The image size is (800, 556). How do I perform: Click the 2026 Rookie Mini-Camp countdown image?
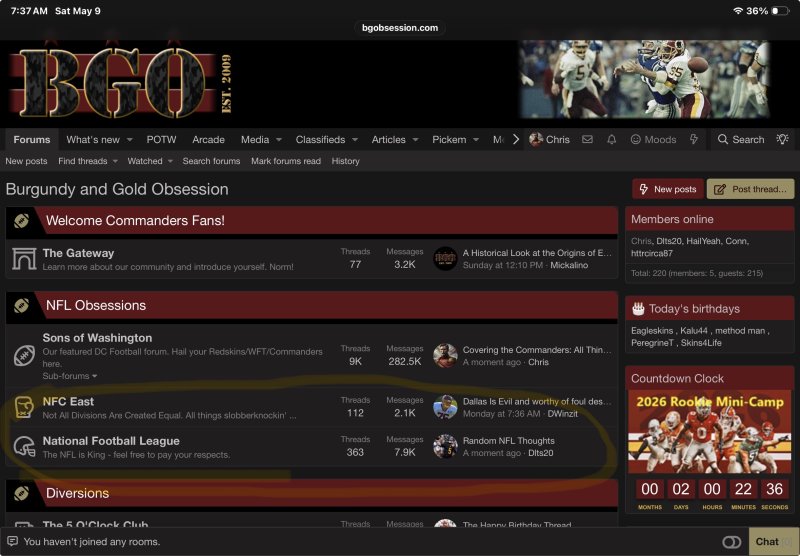pos(709,433)
